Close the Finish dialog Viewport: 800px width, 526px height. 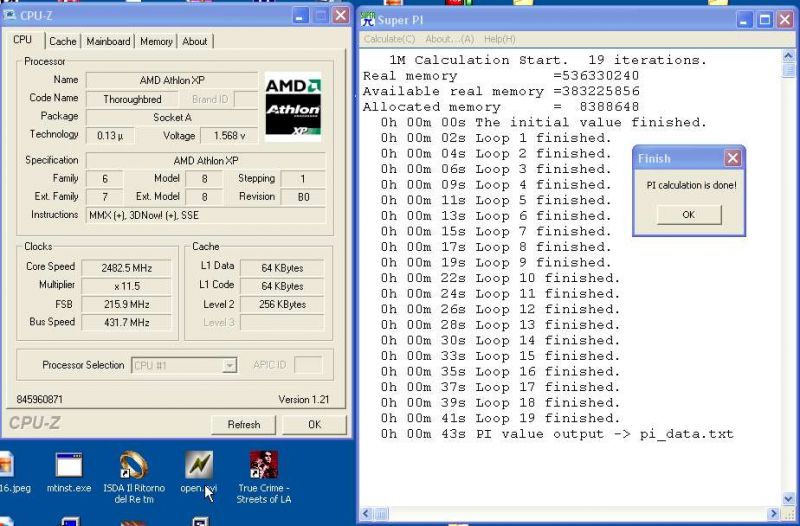tap(733, 159)
